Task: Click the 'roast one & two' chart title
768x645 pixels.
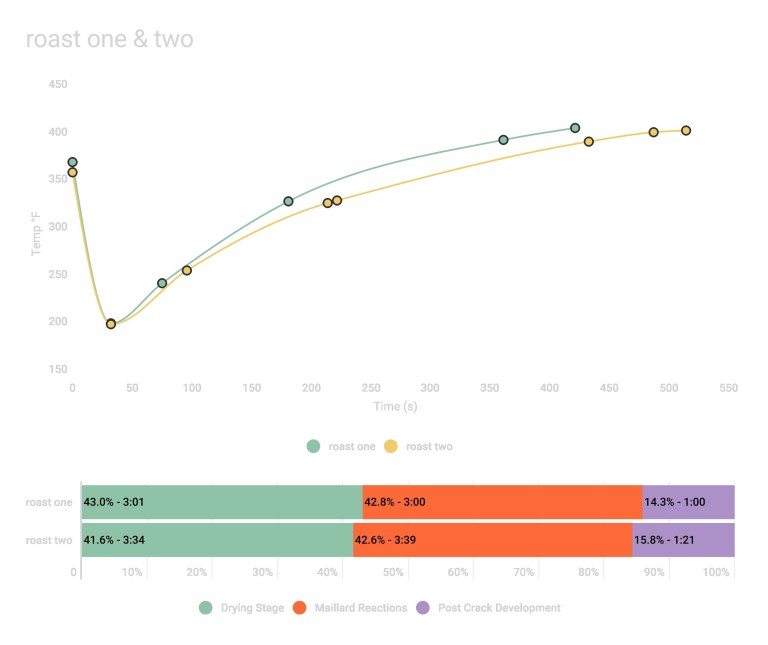Action: (109, 40)
